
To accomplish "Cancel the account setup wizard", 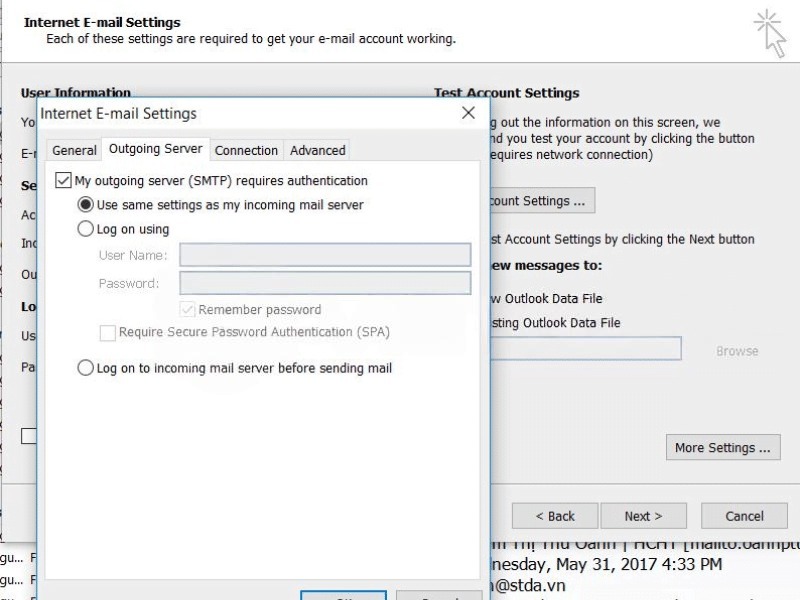I will (x=744, y=516).
